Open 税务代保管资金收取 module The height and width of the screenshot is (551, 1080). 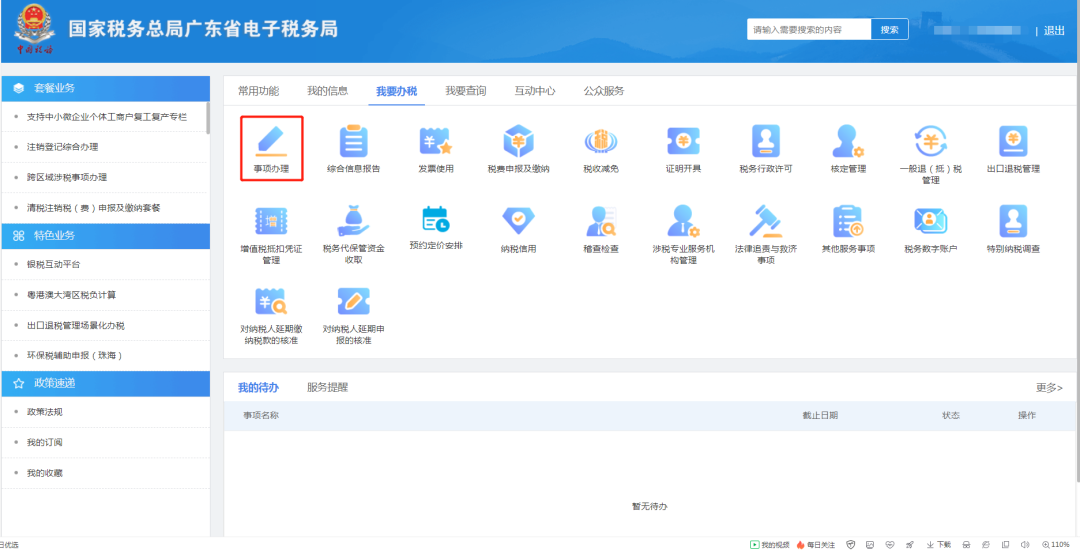(353, 236)
